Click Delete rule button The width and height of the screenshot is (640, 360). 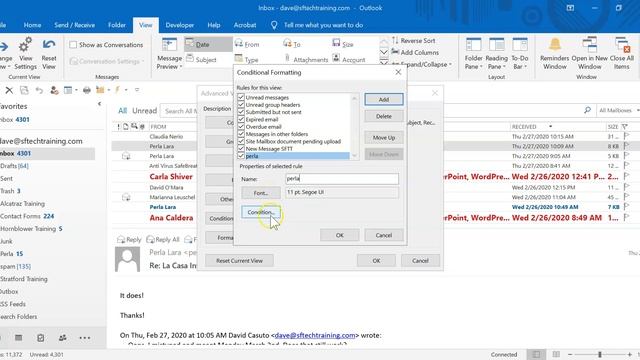[384, 116]
